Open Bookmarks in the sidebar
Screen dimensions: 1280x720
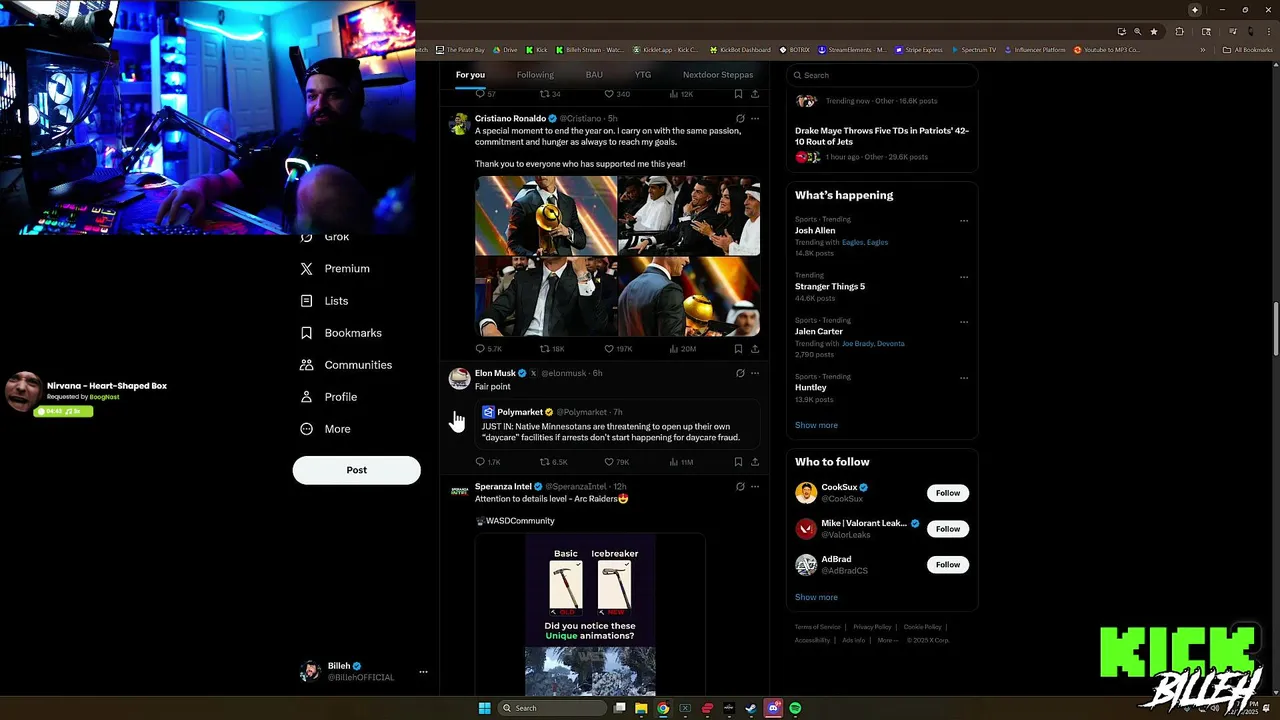pyautogui.click(x=340, y=333)
